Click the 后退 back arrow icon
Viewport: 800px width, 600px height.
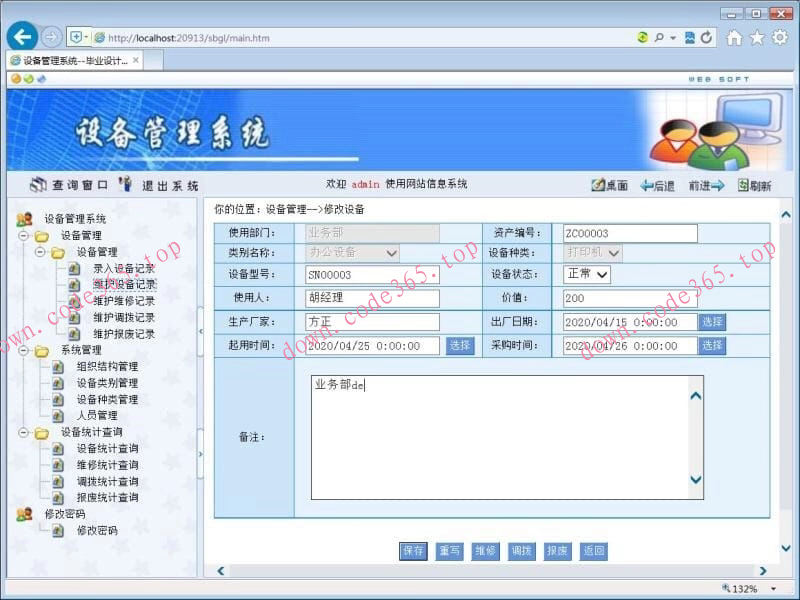click(x=646, y=186)
